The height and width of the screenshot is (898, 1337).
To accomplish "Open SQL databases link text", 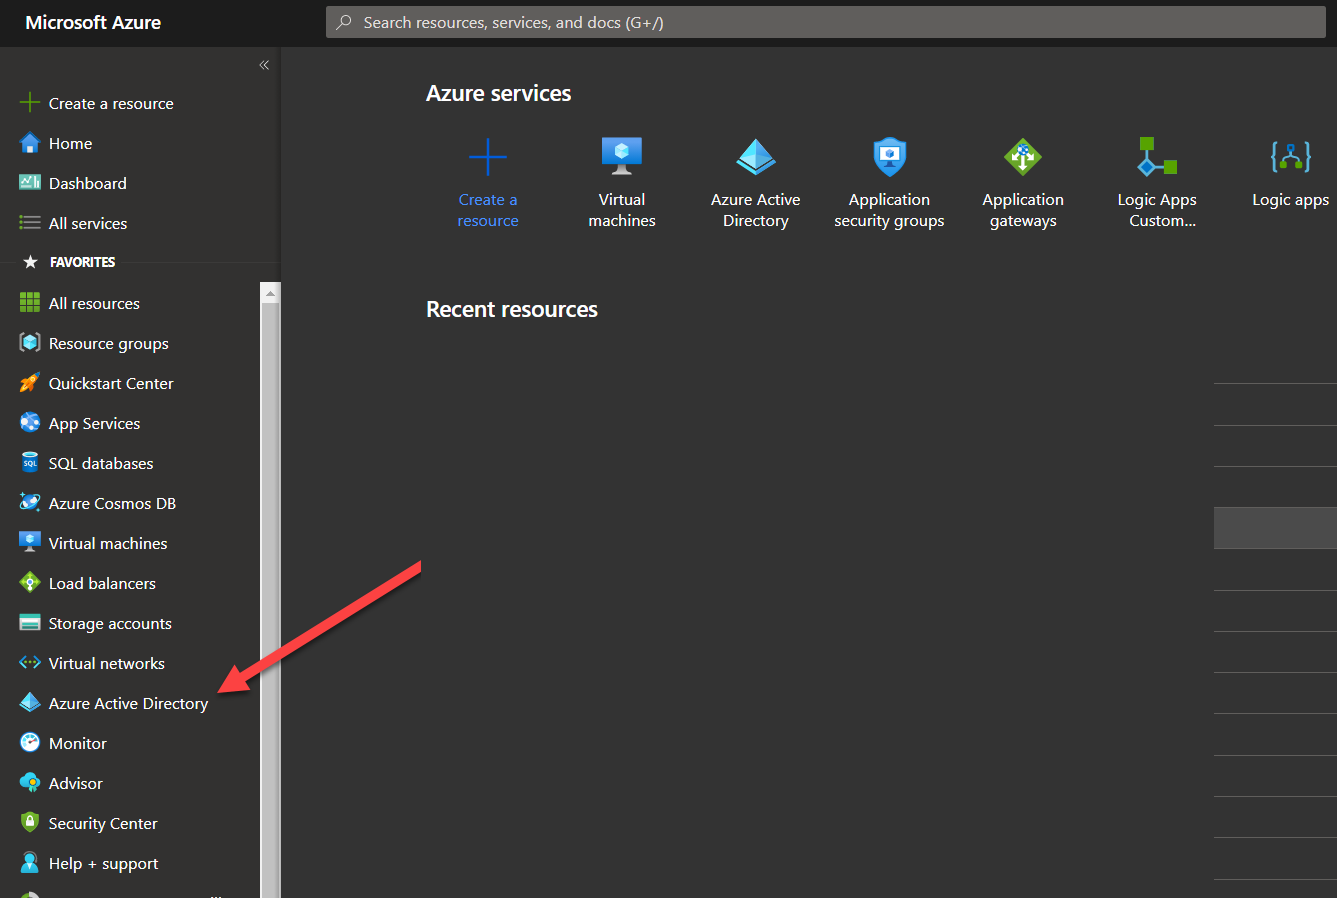I will point(101,463).
